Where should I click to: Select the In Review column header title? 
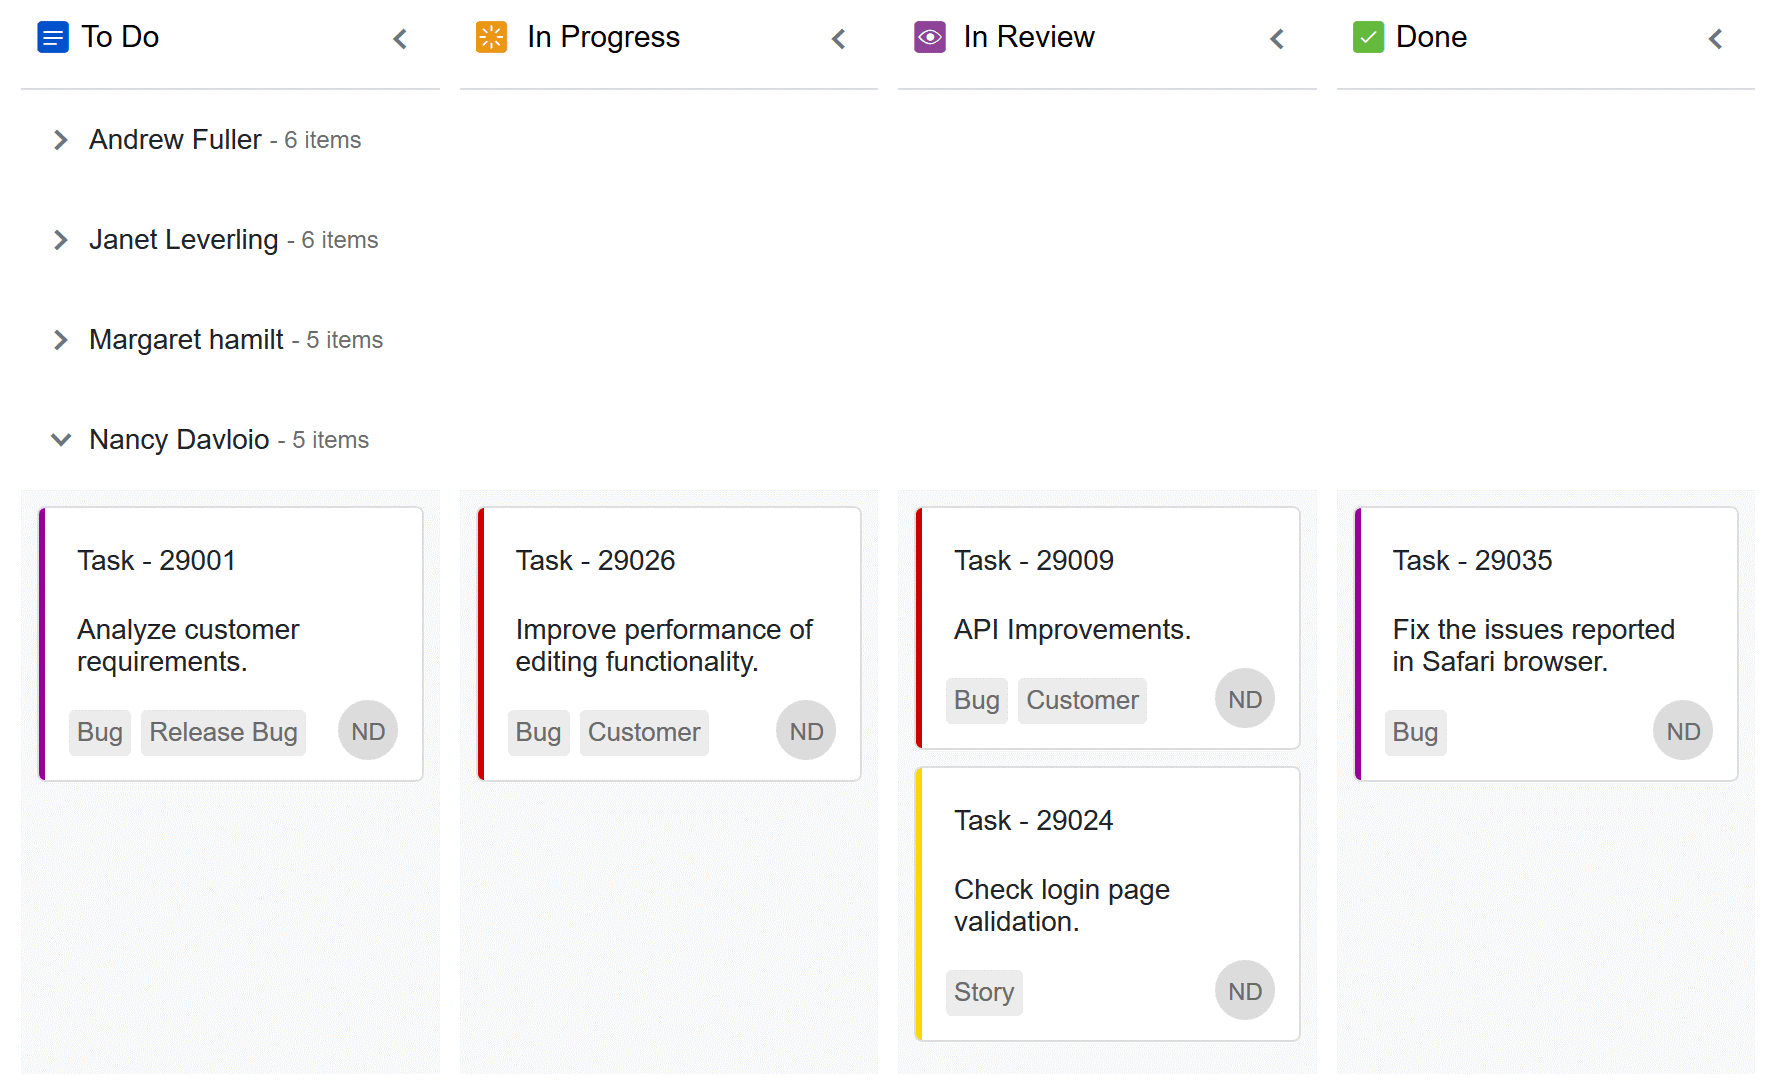pyautogui.click(x=1029, y=38)
